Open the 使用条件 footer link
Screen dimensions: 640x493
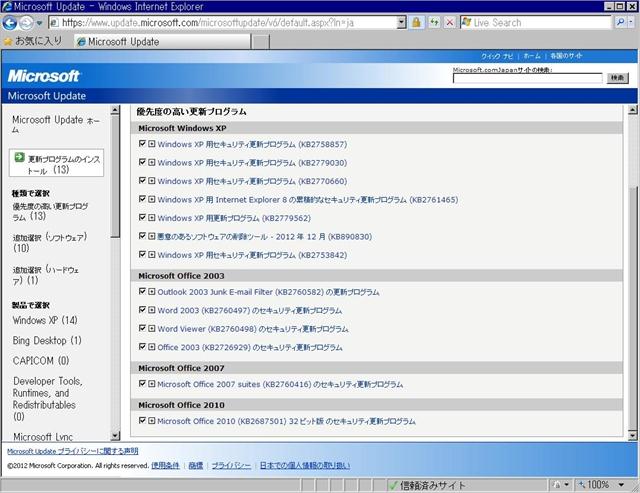click(x=165, y=465)
